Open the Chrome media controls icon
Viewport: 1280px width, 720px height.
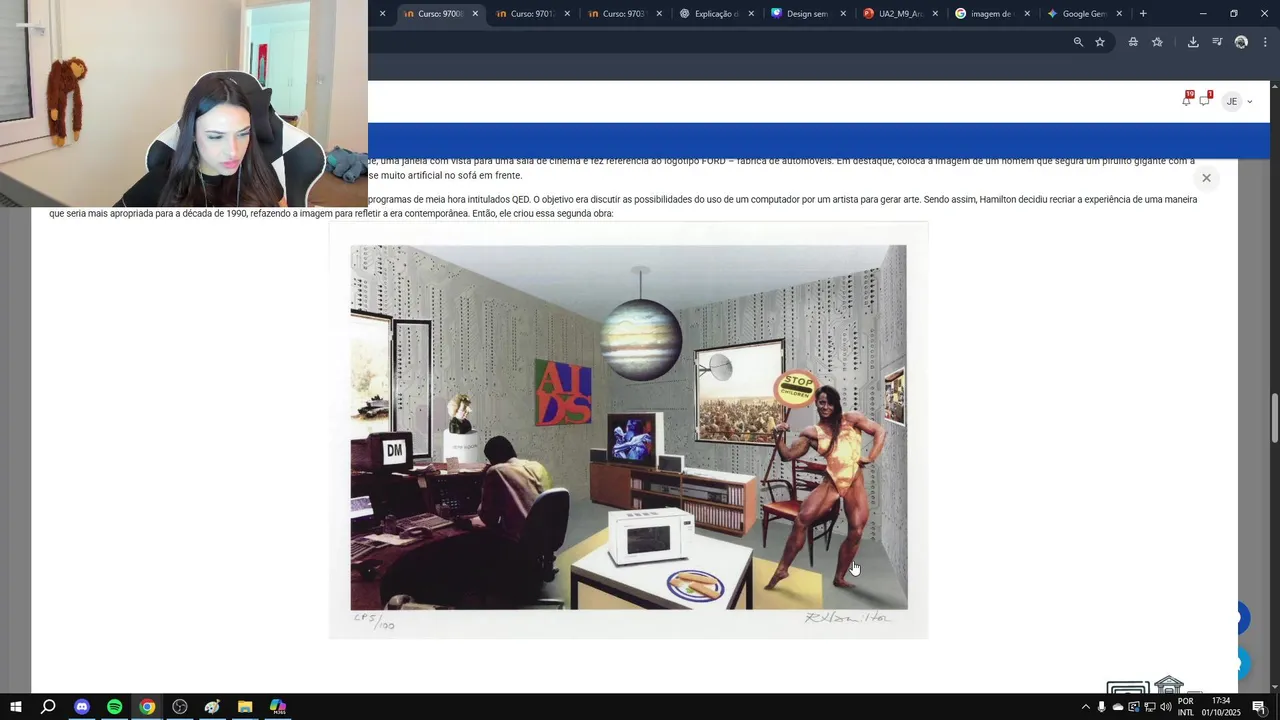(x=1217, y=42)
